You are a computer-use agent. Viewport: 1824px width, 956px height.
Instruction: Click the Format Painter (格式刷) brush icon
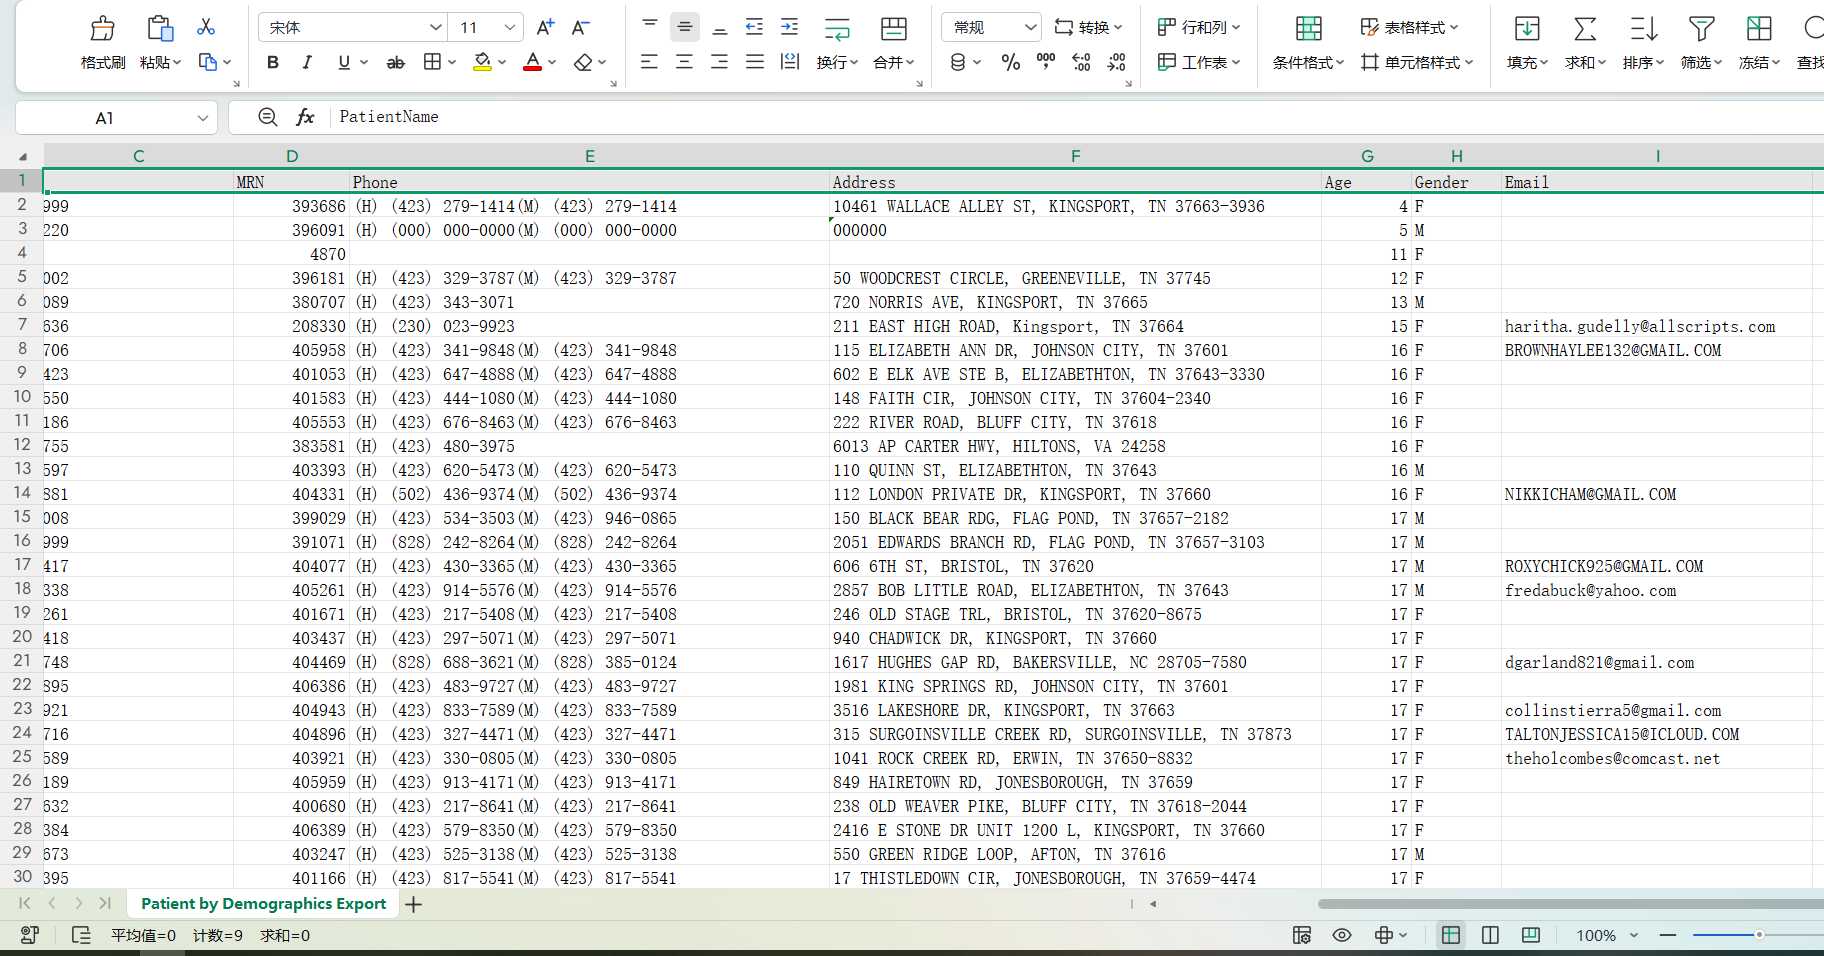click(102, 28)
